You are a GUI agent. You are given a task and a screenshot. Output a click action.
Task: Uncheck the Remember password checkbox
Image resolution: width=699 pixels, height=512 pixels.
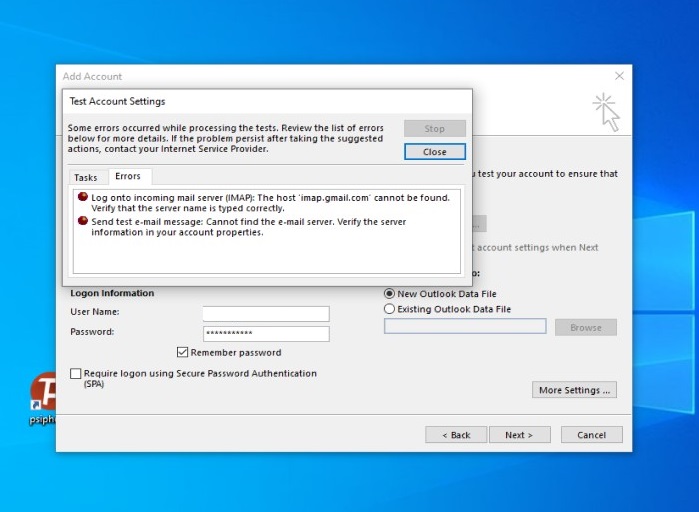(182, 352)
